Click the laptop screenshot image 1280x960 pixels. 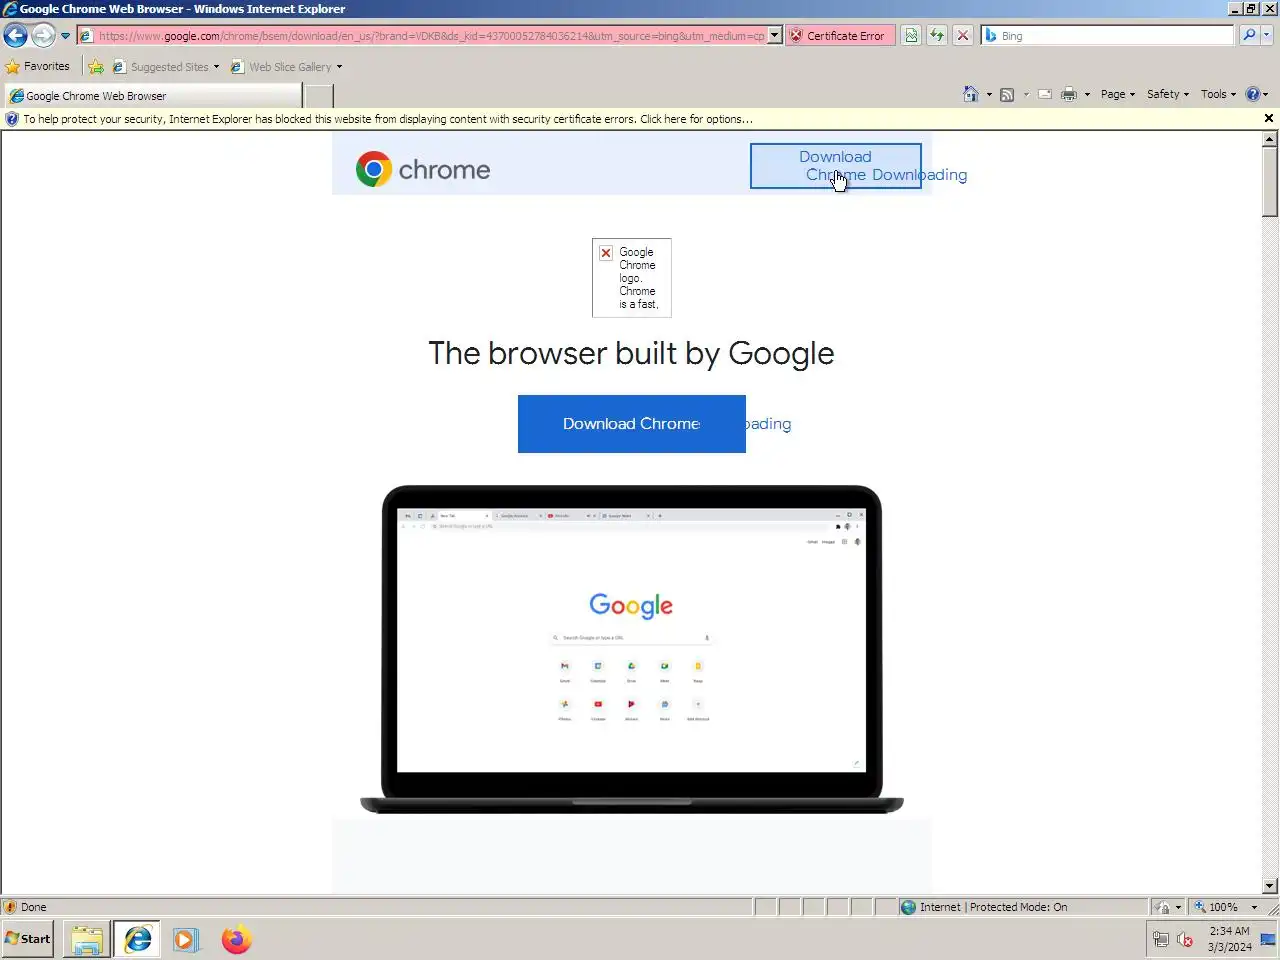click(632, 649)
